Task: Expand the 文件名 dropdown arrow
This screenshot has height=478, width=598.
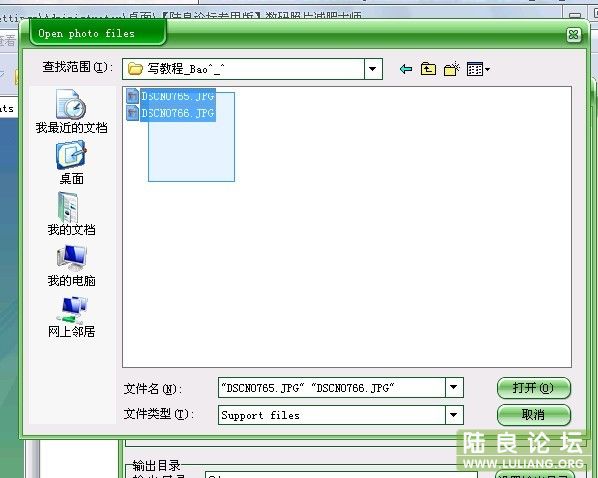Action: (454, 387)
